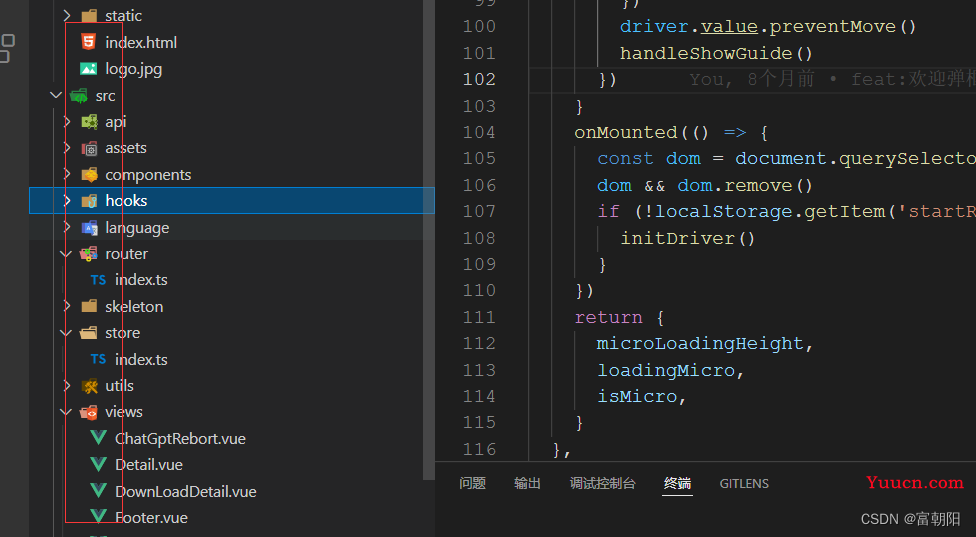Viewport: 976px width, 537px height.
Task: Click on loadingMicro in the return block
Action: pos(666,370)
